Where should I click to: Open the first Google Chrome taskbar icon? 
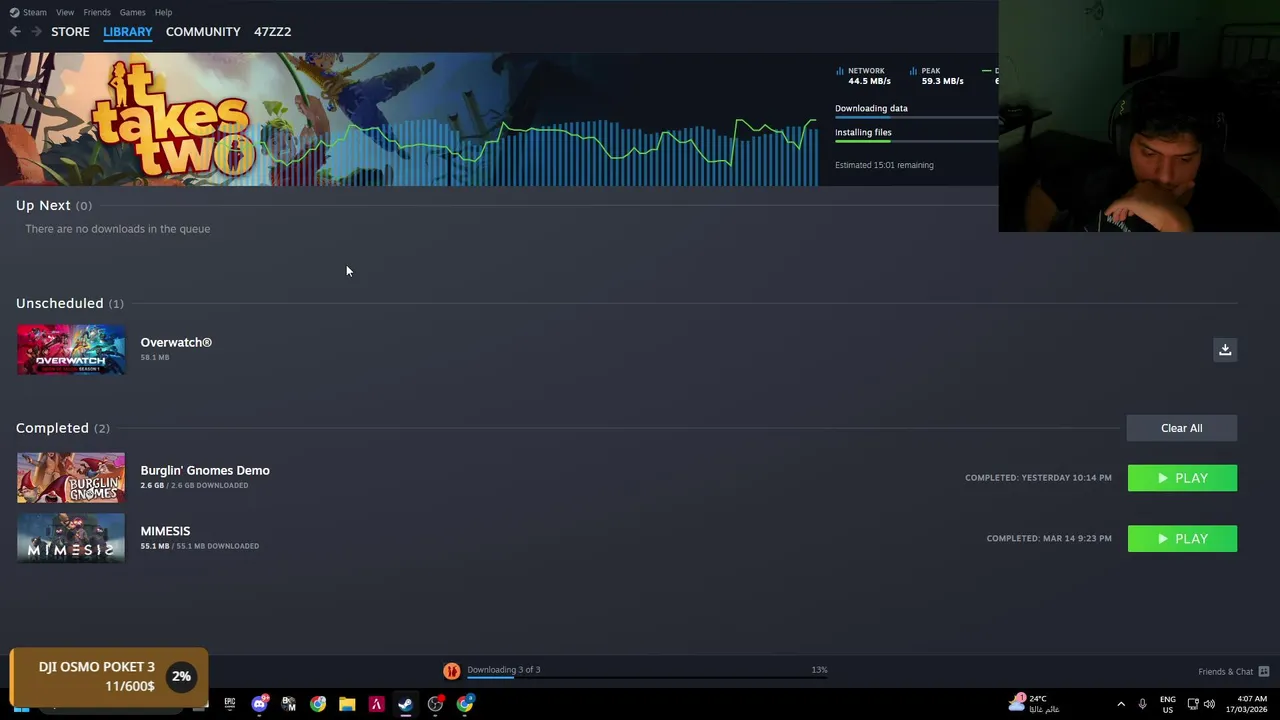coord(318,704)
